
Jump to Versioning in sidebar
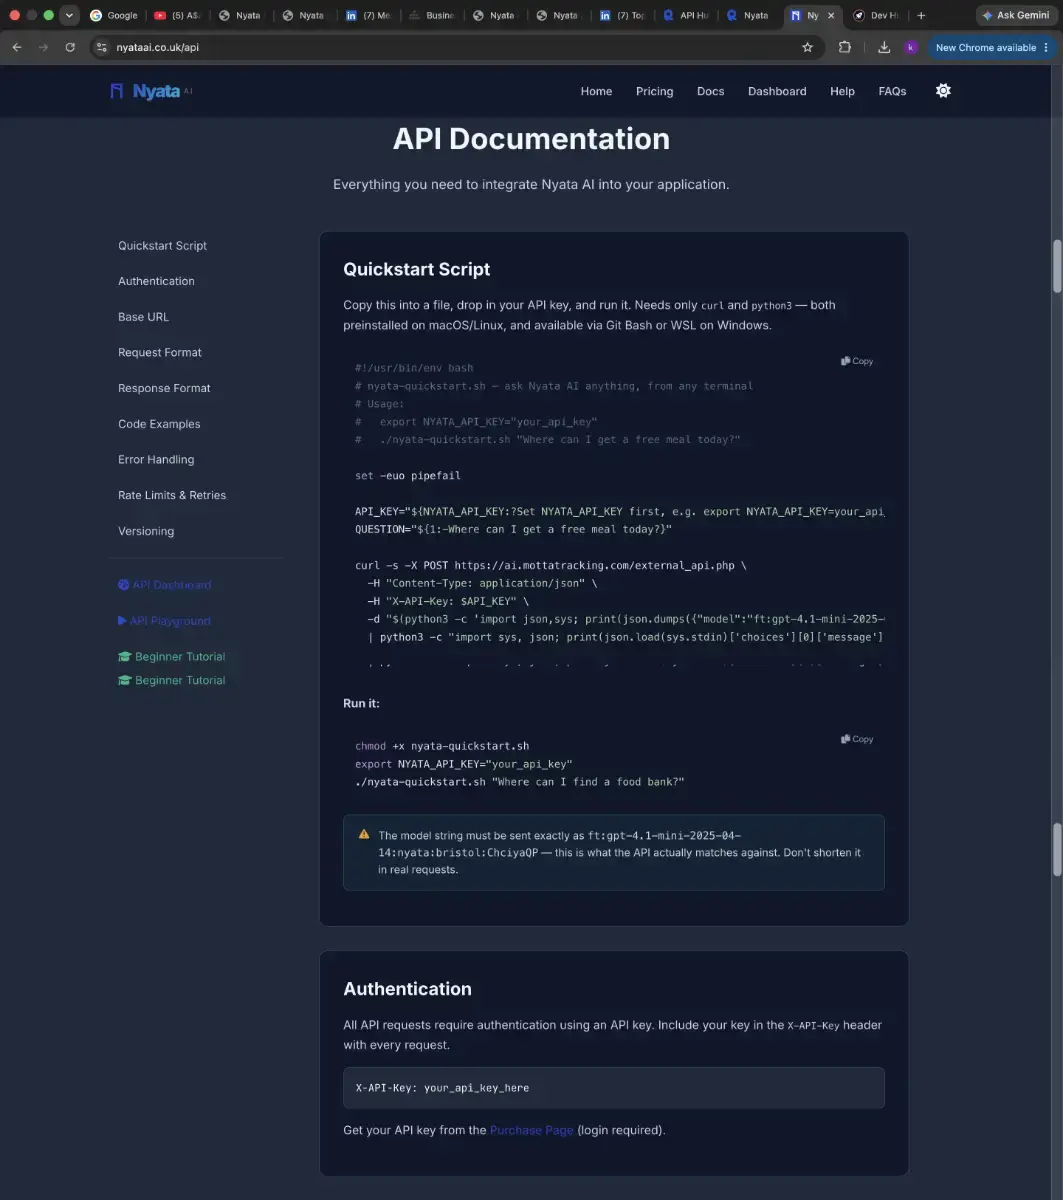[146, 531]
